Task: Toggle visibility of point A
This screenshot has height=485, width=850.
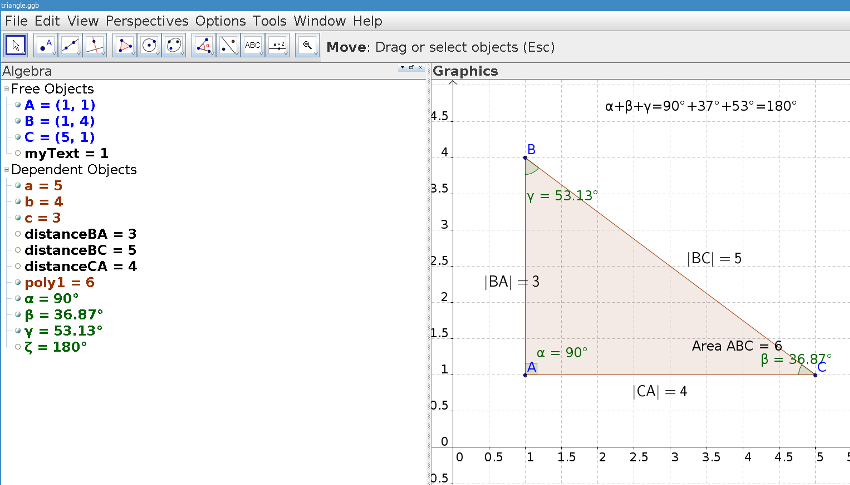Action: [x=18, y=105]
